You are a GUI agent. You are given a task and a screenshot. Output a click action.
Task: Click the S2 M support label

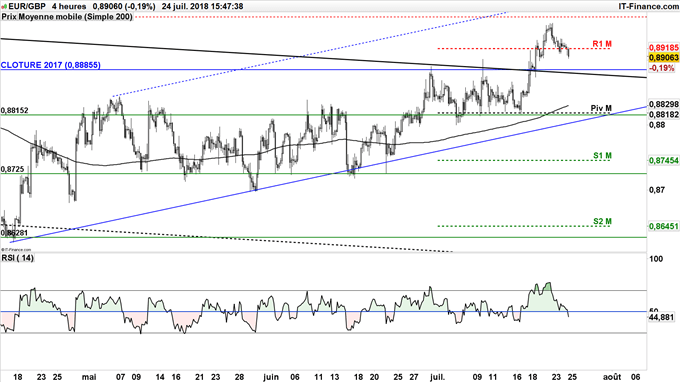(x=602, y=222)
